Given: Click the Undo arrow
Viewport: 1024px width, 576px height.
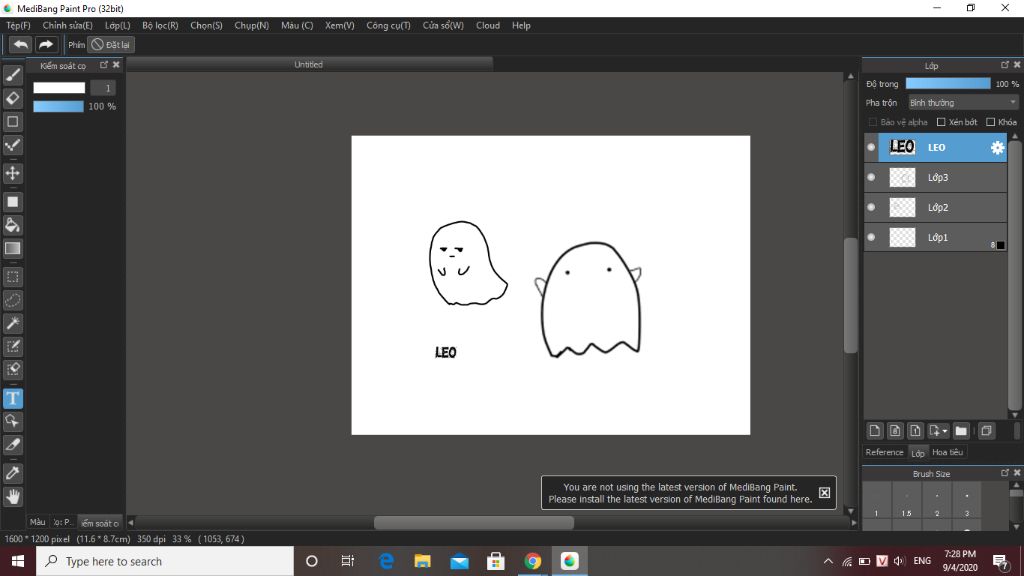Looking at the screenshot, I should [x=20, y=44].
